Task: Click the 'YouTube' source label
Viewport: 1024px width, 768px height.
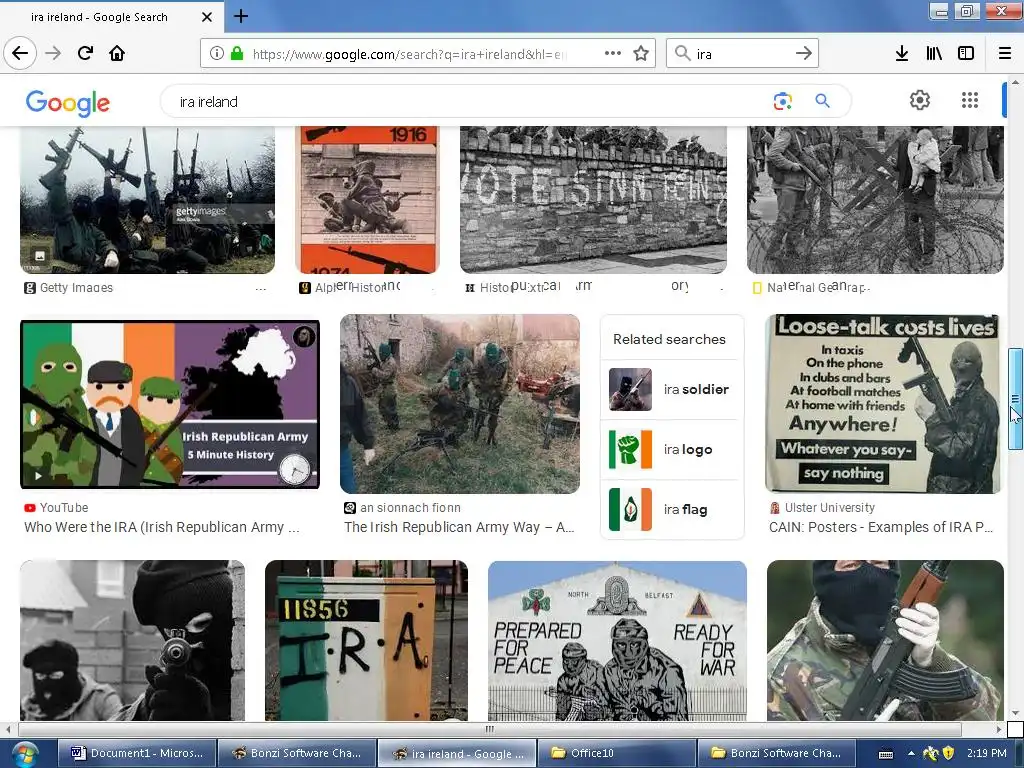Action: 64,507
